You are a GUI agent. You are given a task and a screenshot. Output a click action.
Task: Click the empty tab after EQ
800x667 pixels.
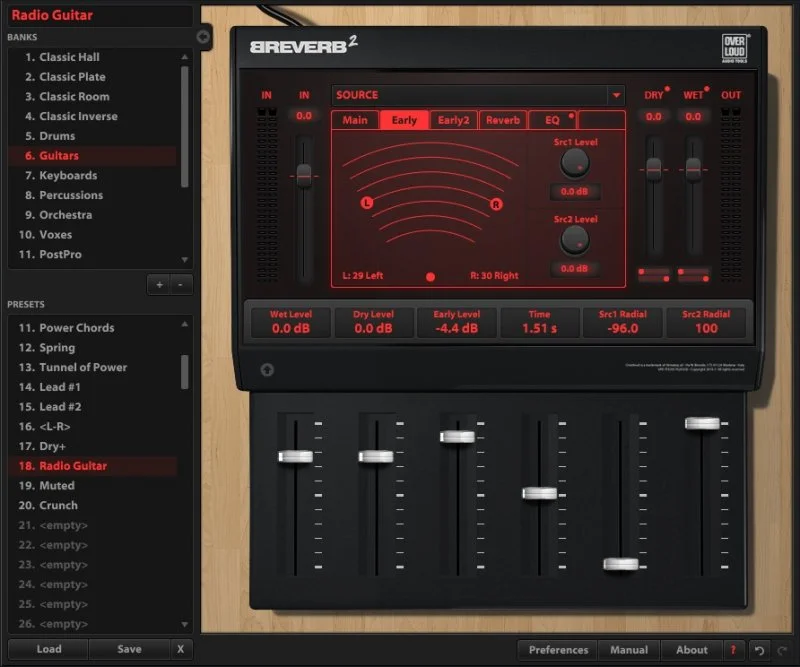[x=602, y=120]
